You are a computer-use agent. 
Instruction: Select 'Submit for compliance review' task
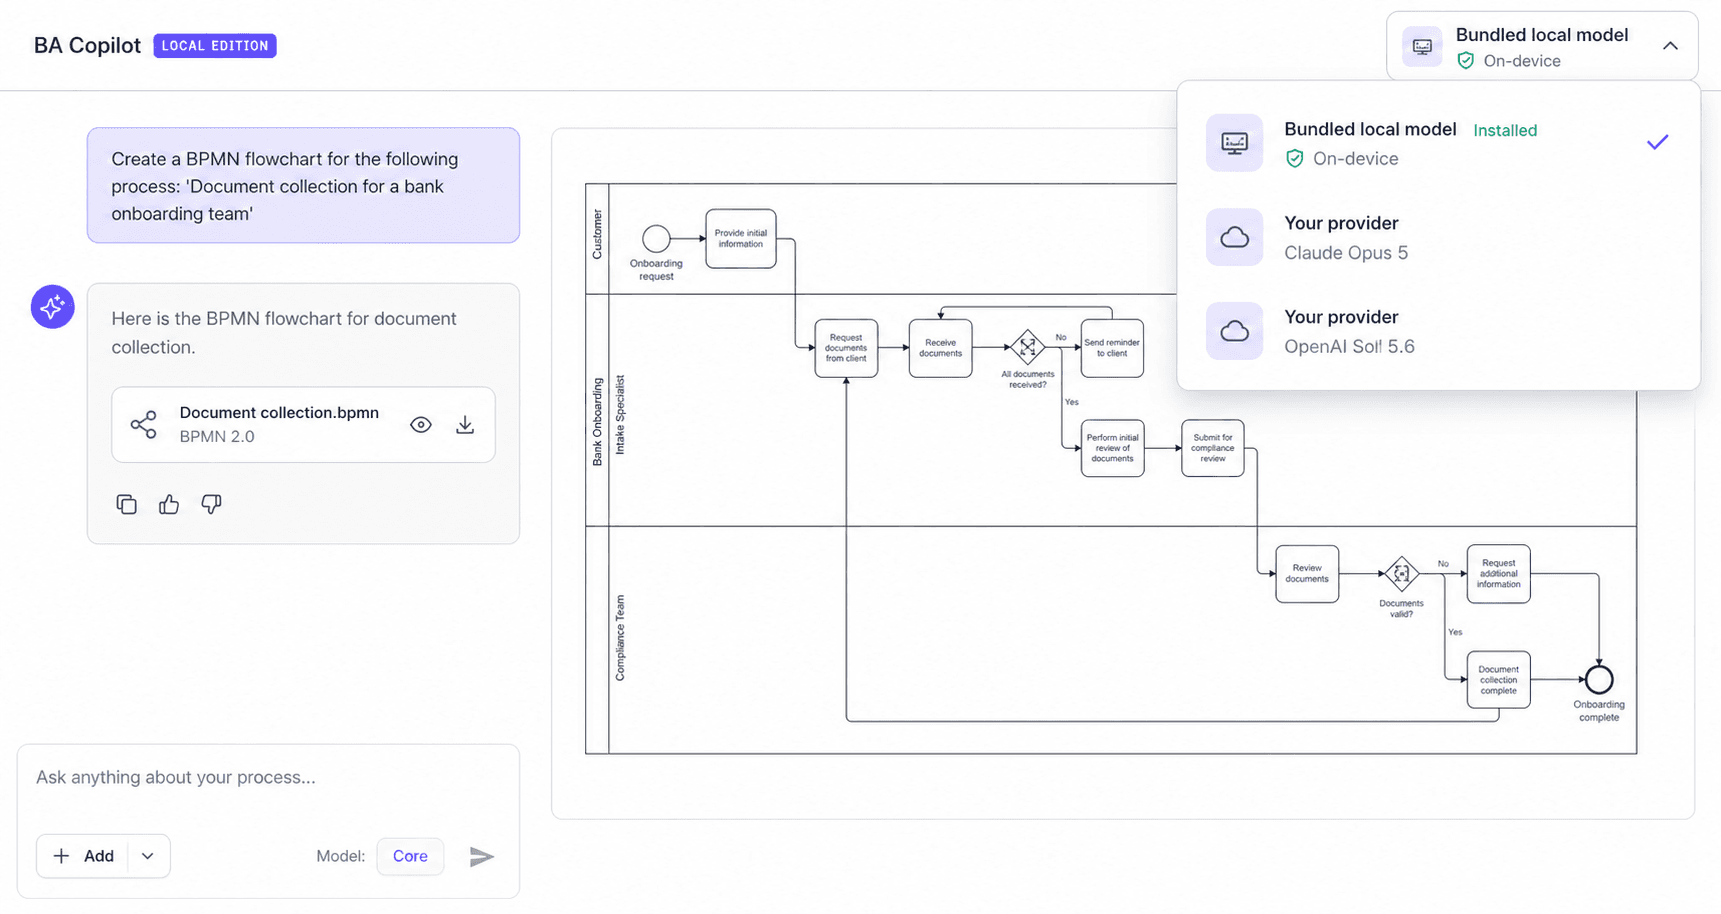(x=1212, y=448)
